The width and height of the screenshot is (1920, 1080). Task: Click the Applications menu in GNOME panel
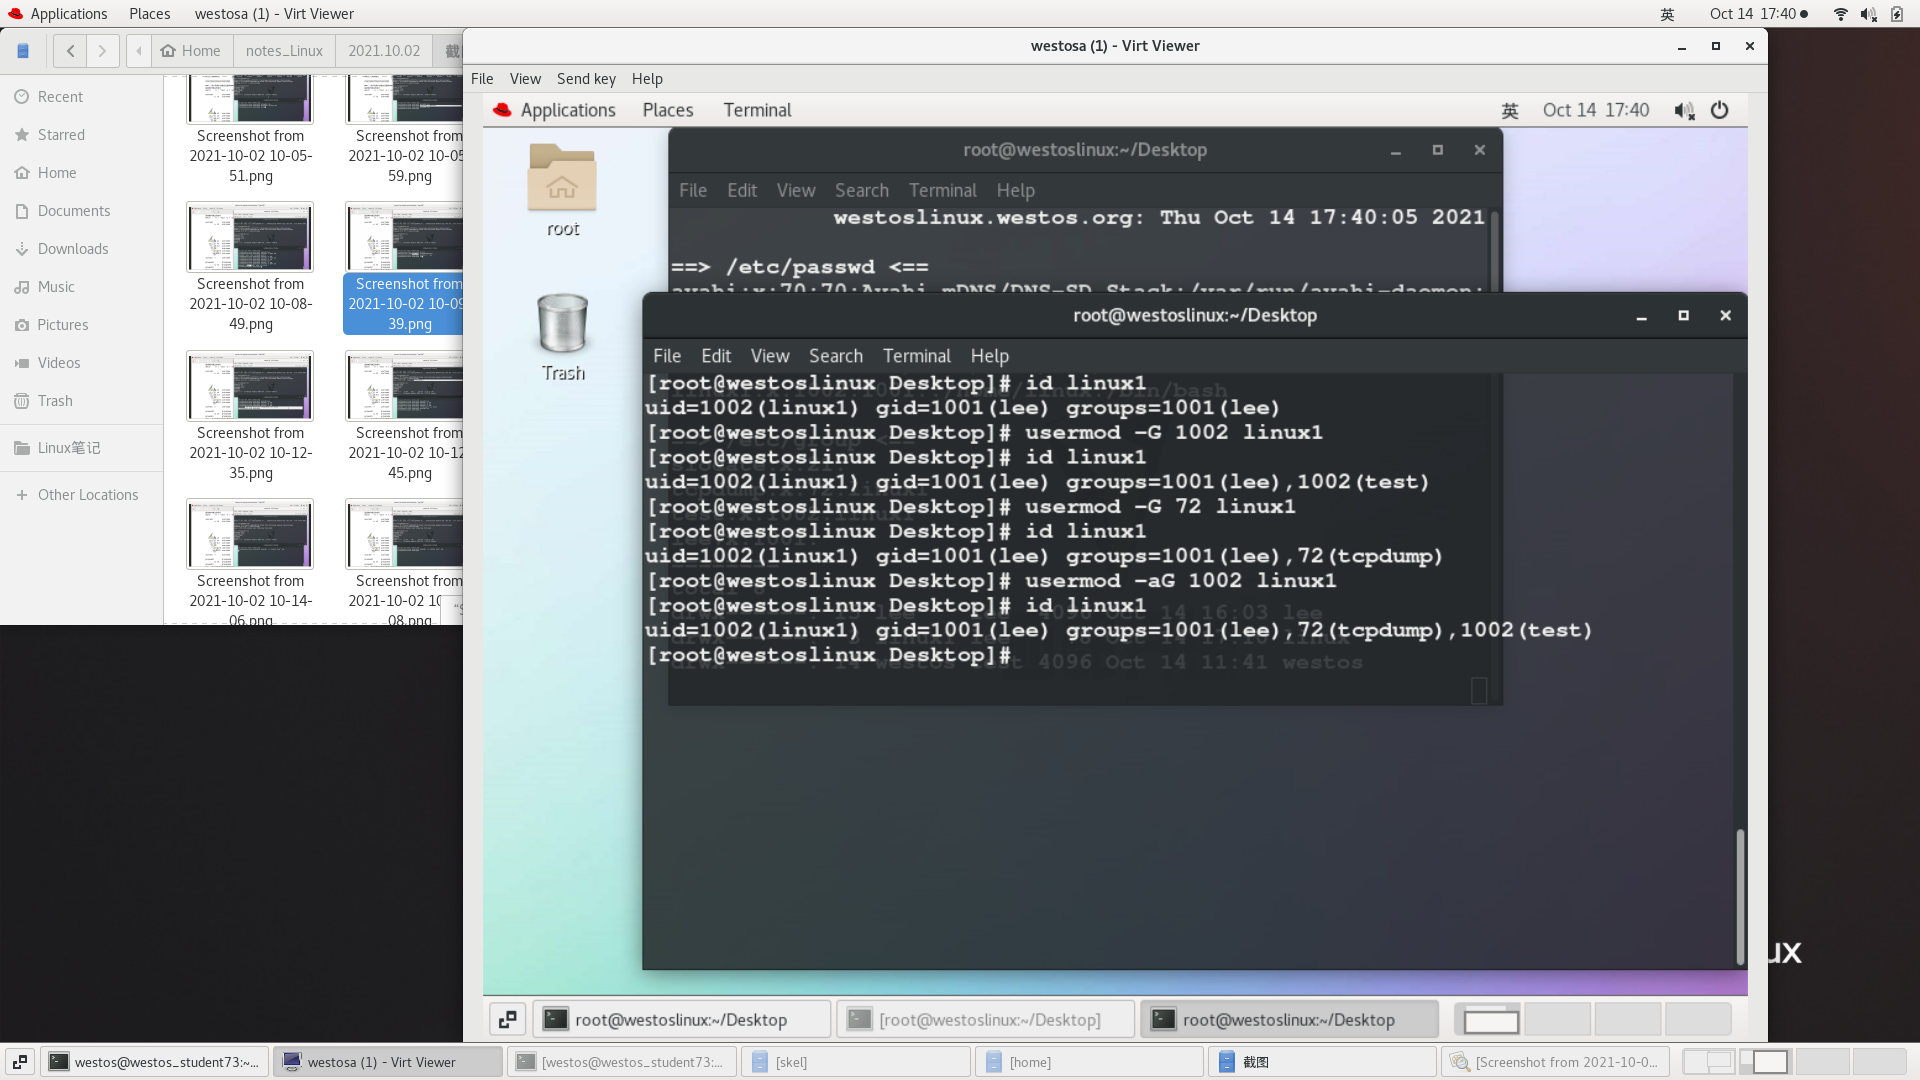click(x=69, y=13)
